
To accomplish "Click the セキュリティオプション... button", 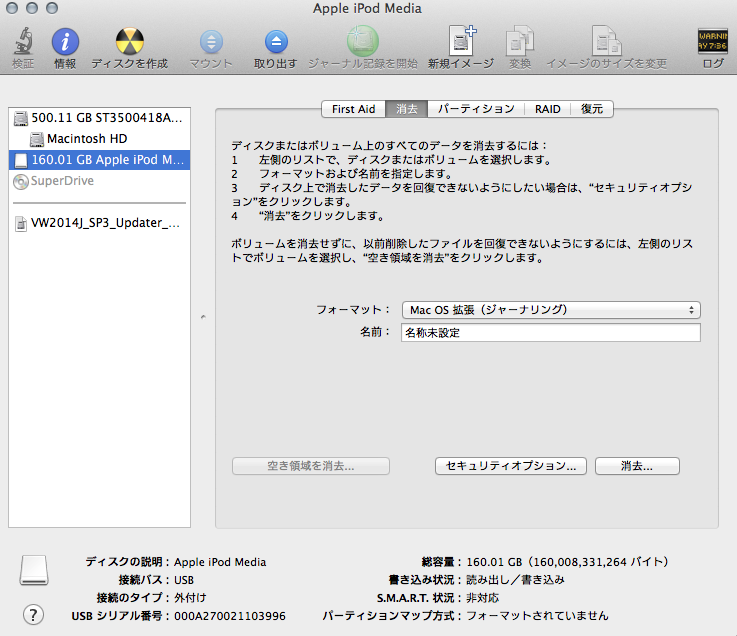I will (510, 466).
